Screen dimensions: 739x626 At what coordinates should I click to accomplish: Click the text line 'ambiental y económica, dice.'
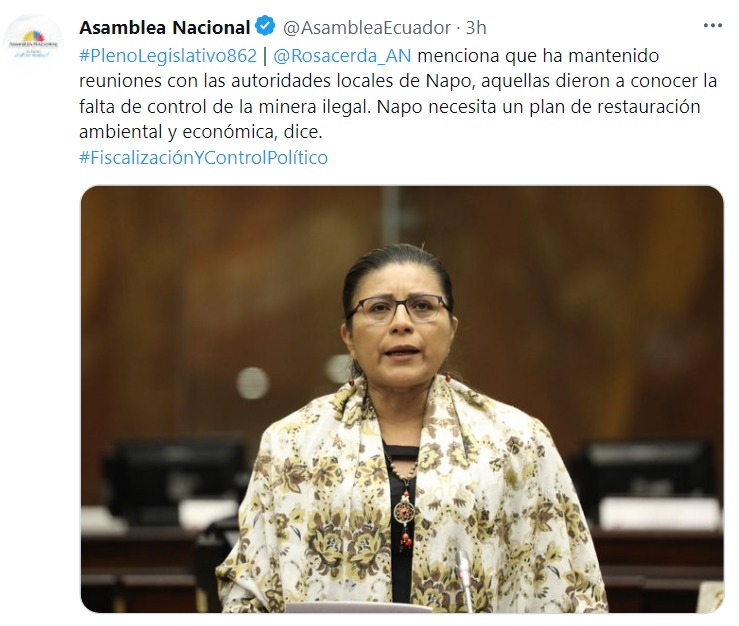pos(201,132)
